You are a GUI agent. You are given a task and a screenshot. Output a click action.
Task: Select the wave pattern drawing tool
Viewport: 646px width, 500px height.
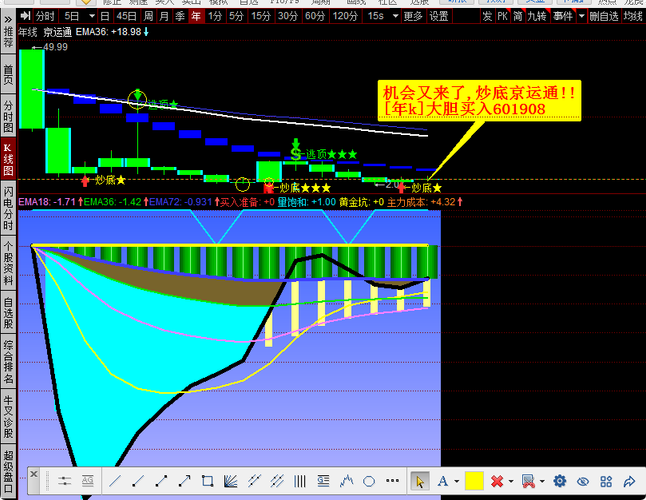(x=346, y=481)
